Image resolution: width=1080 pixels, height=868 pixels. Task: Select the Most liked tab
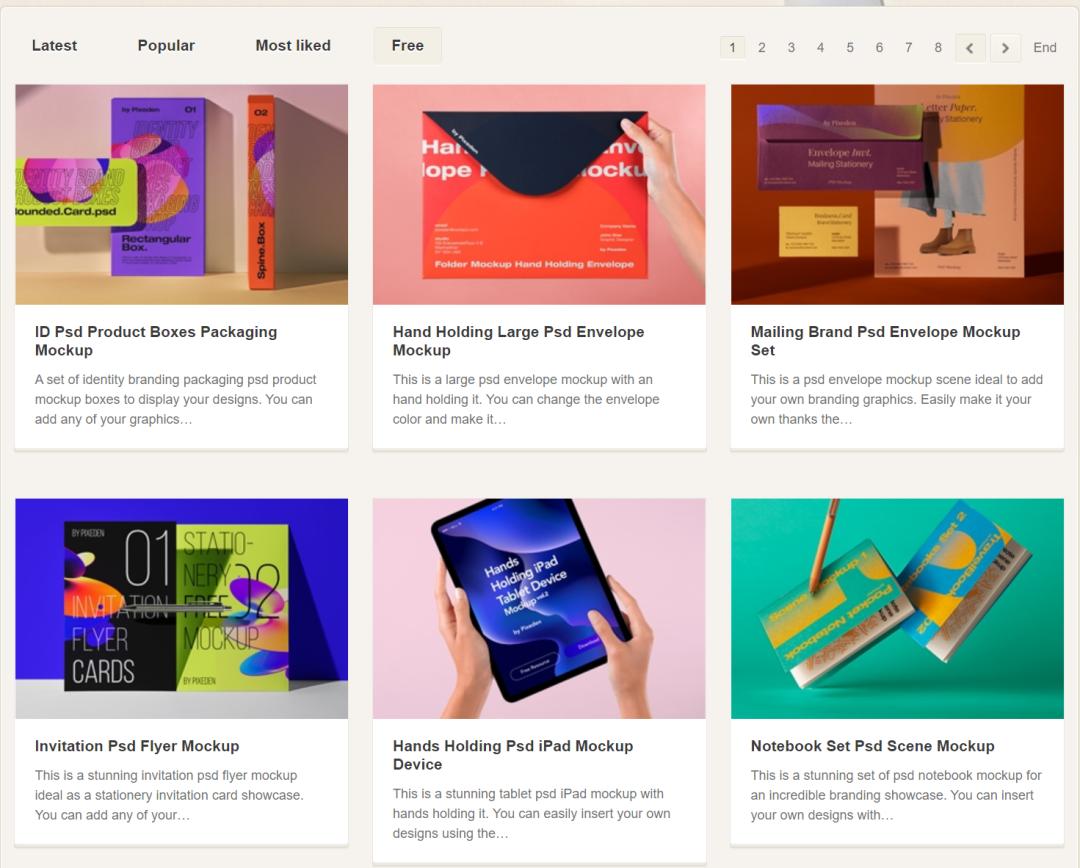point(293,45)
